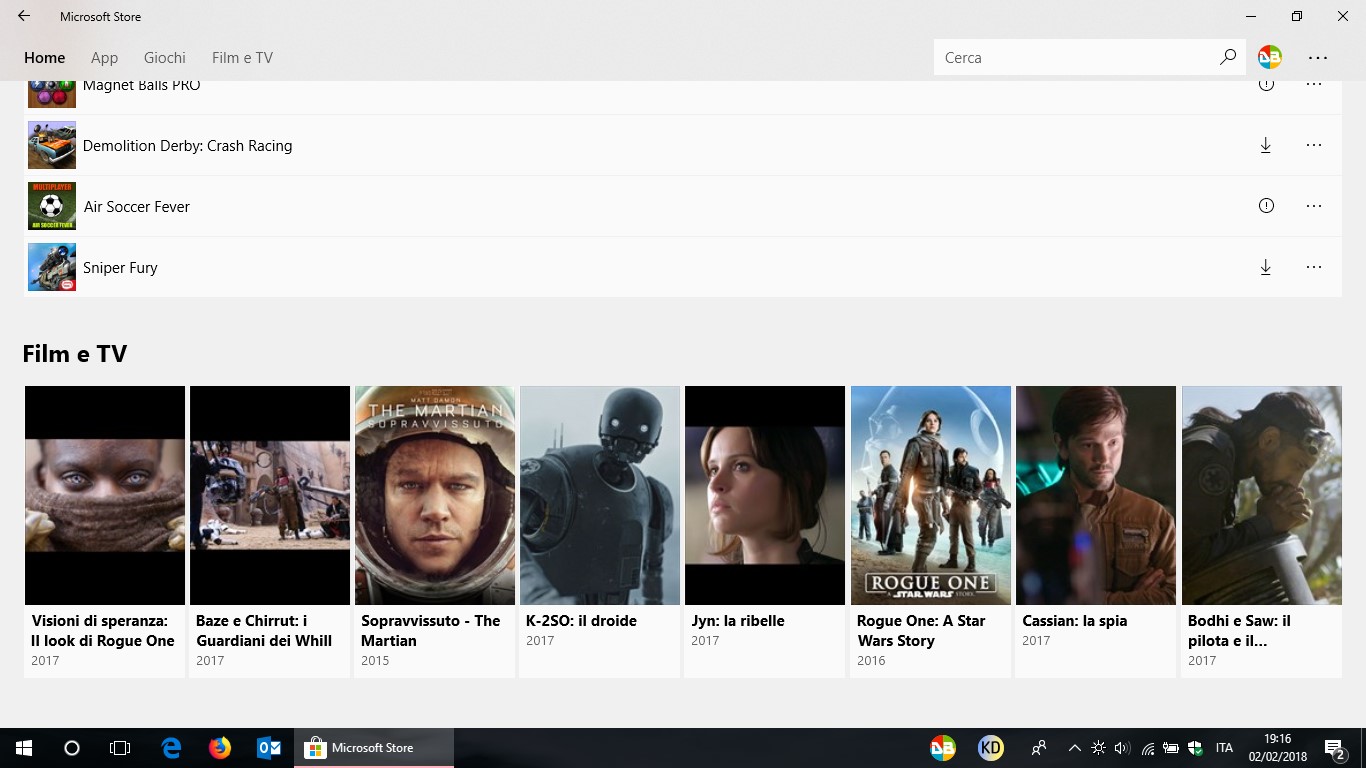Download Sniper Fury
This screenshot has width=1366, height=768.
[1266, 267]
